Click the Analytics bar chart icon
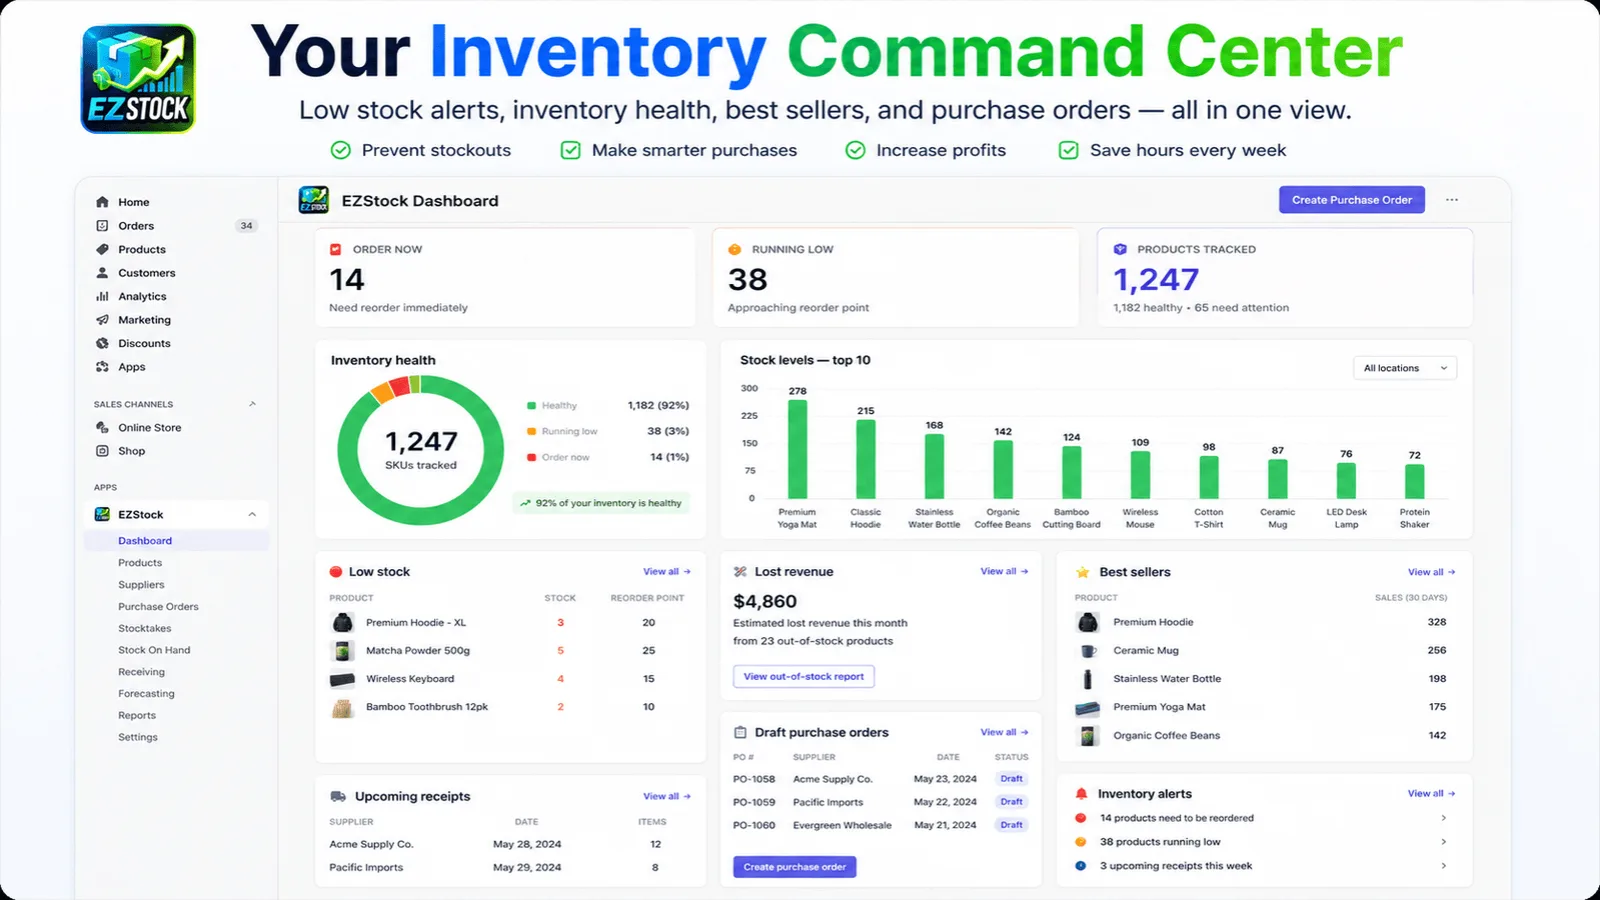The image size is (1600, 900). coord(102,296)
